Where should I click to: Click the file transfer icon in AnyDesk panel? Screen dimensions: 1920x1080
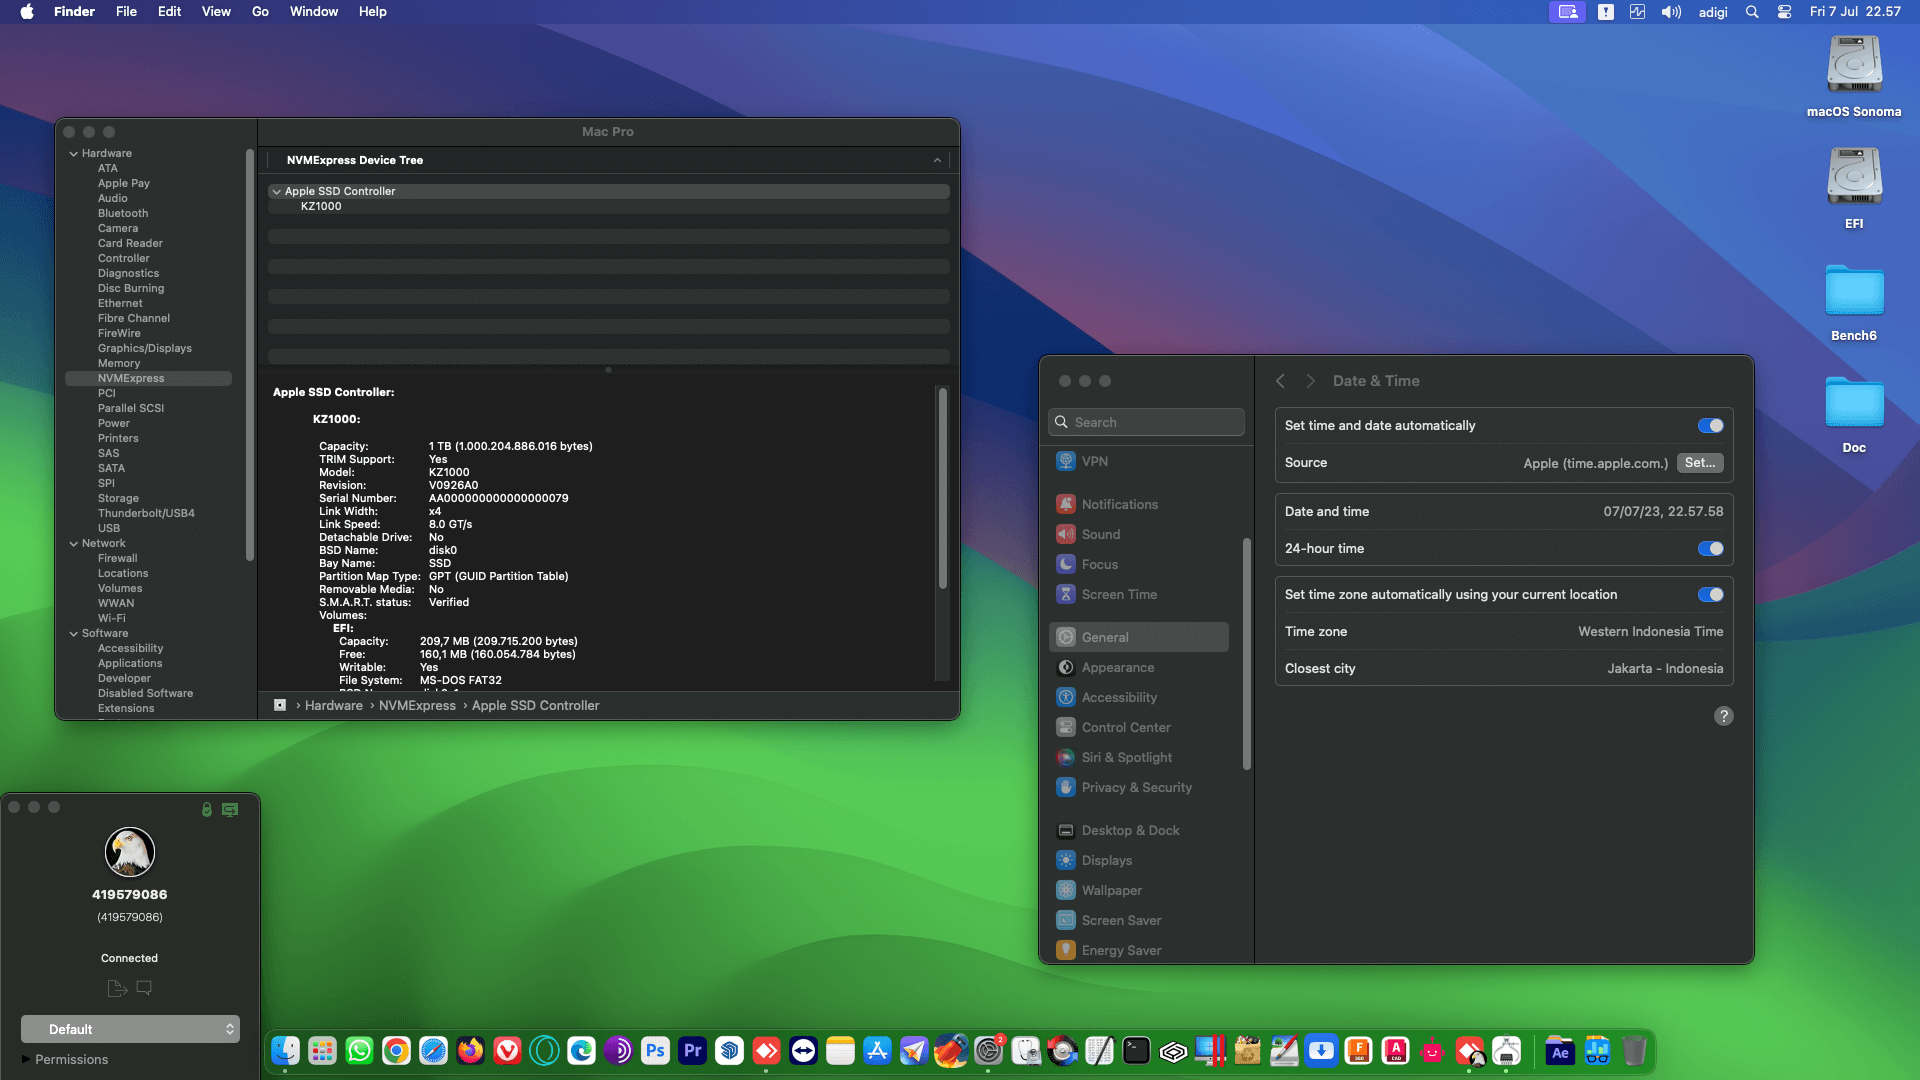coord(117,988)
